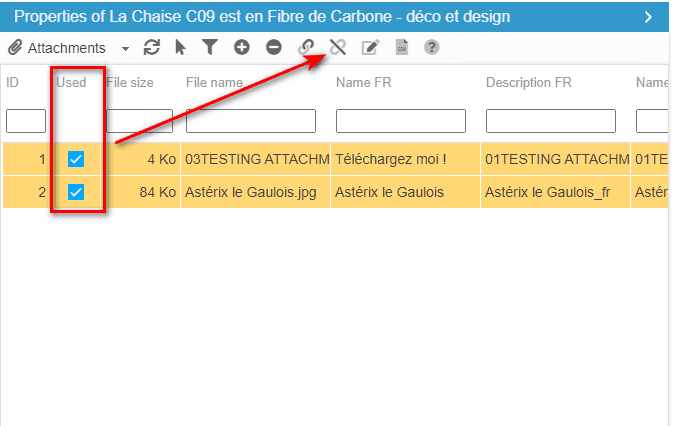Add a new attachment with plus icon
This screenshot has height=426, width=674.
tap(241, 47)
